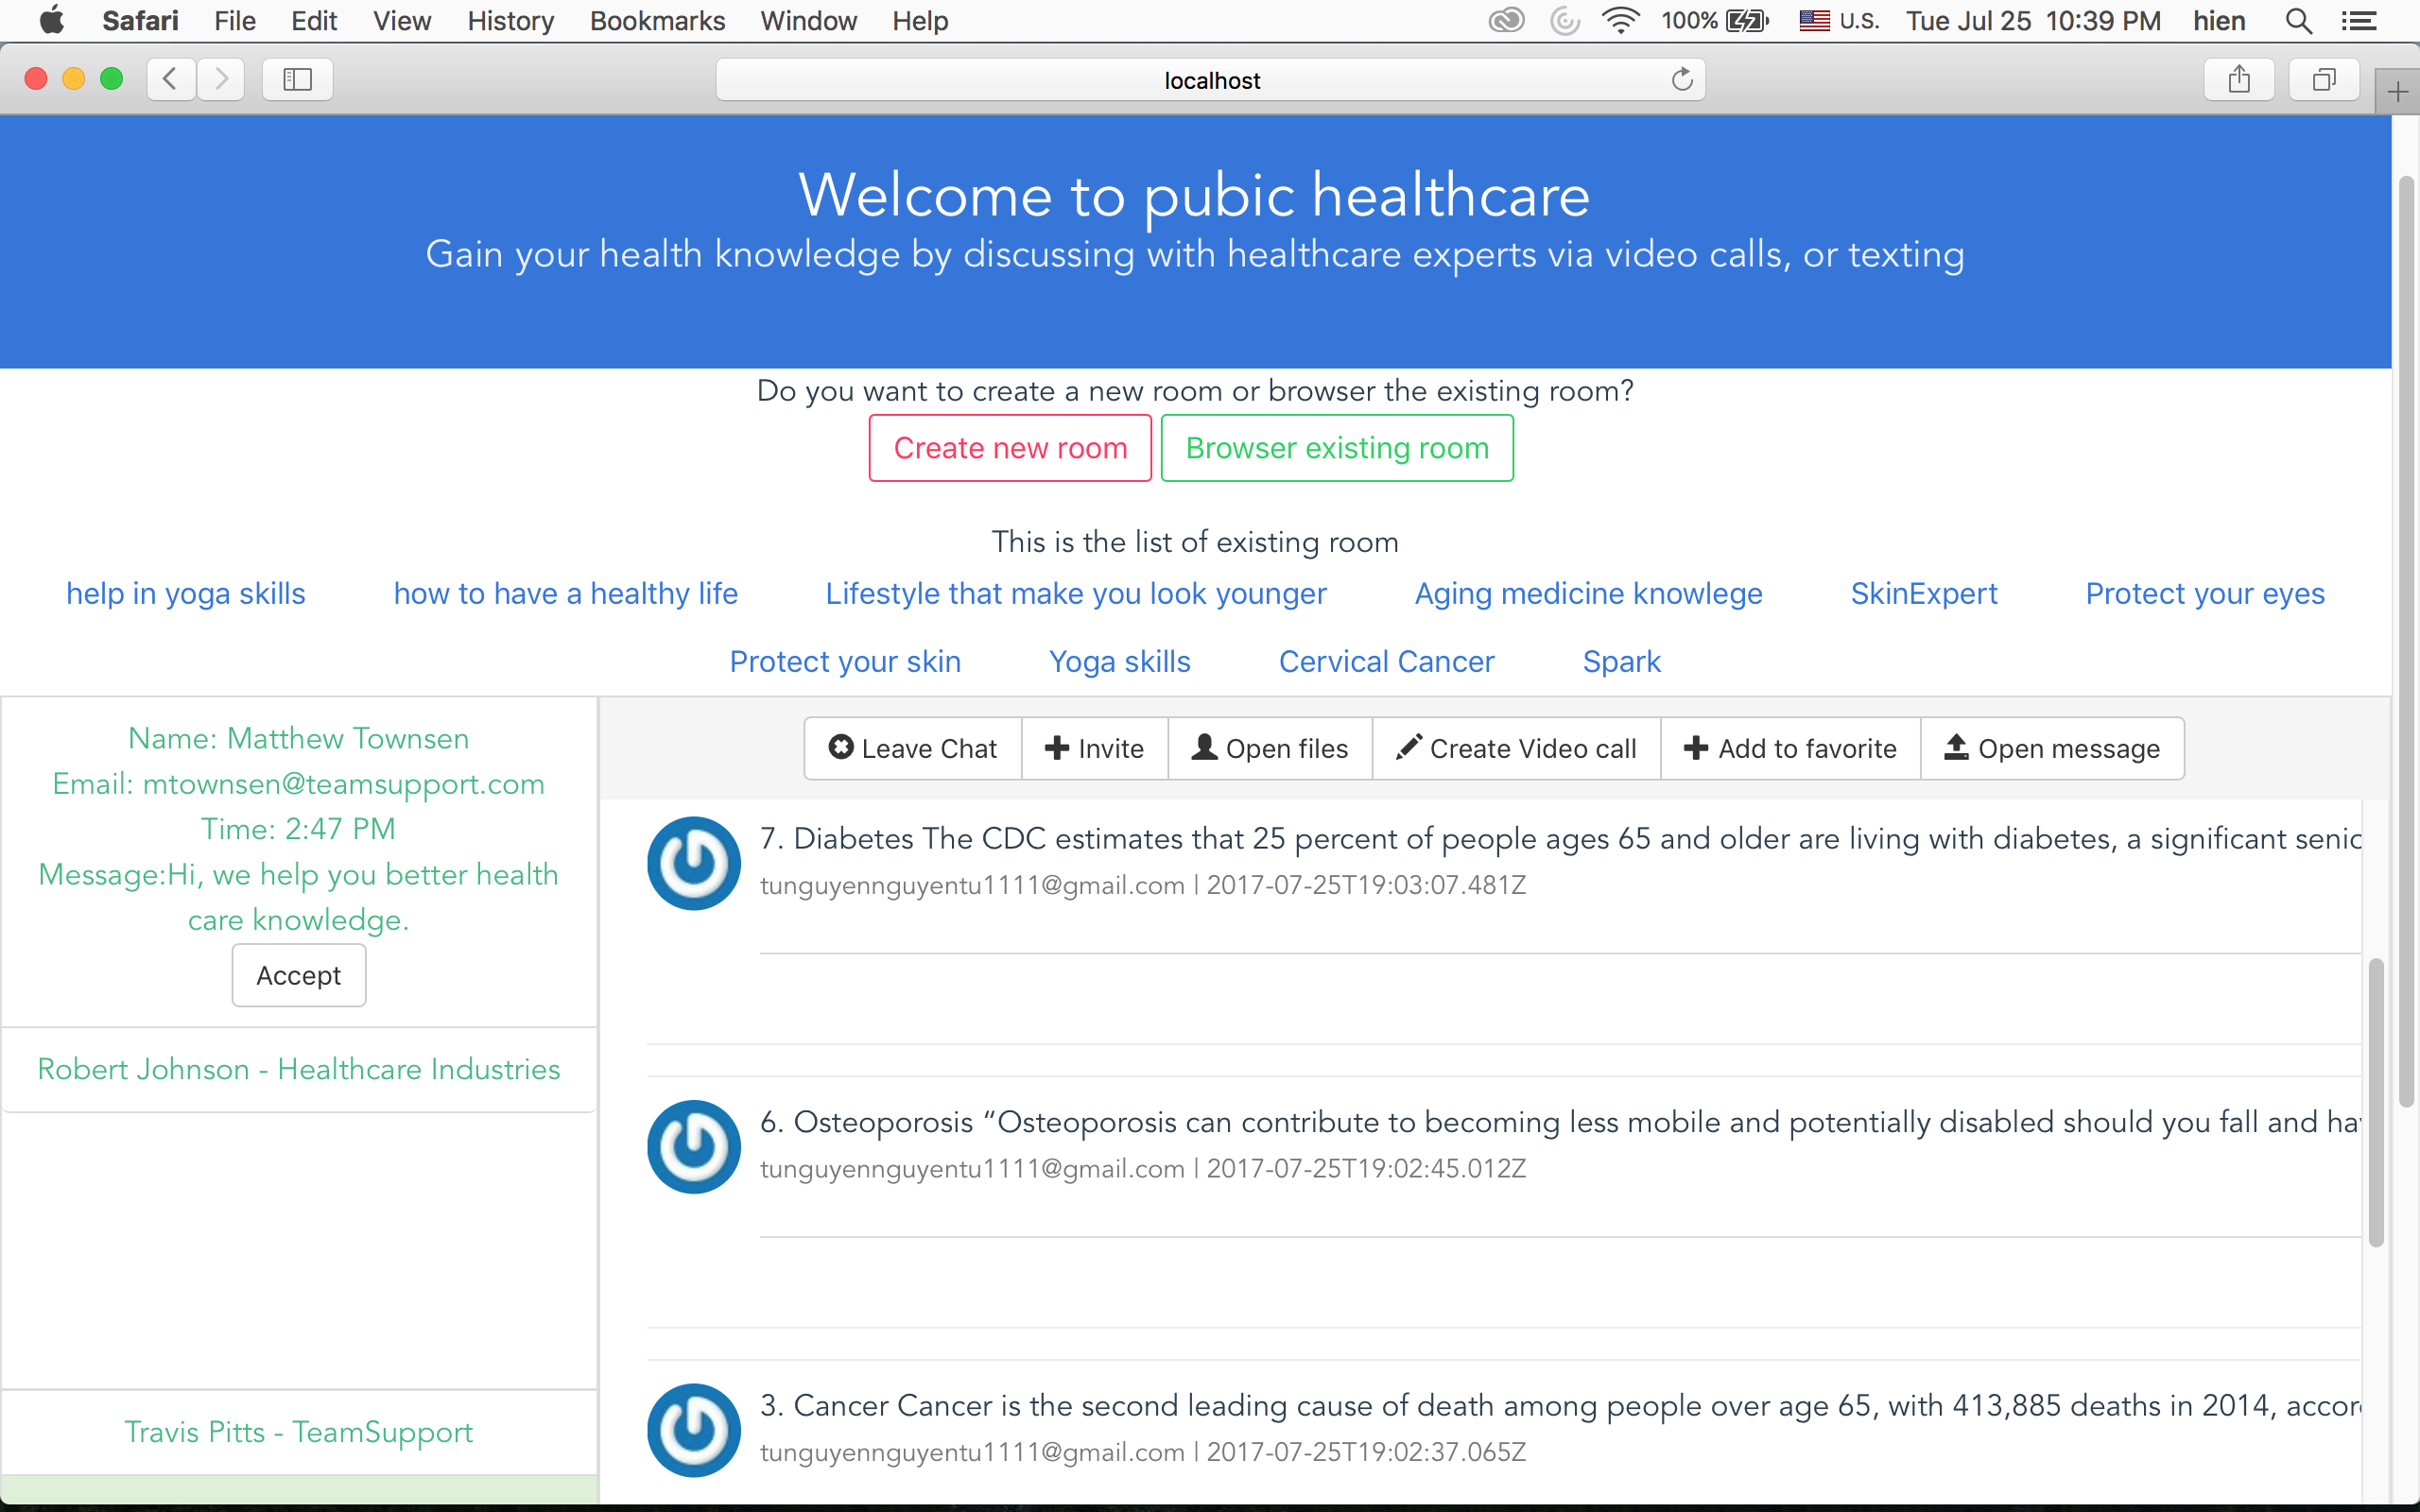Show all tabs overview icon
2420x1512 pixels.
2324,79
